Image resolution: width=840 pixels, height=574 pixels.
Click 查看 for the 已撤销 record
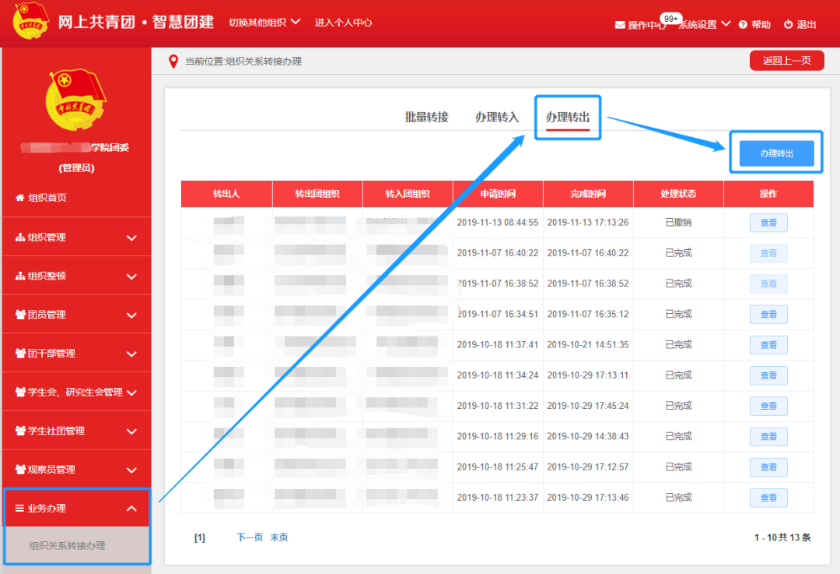768,223
